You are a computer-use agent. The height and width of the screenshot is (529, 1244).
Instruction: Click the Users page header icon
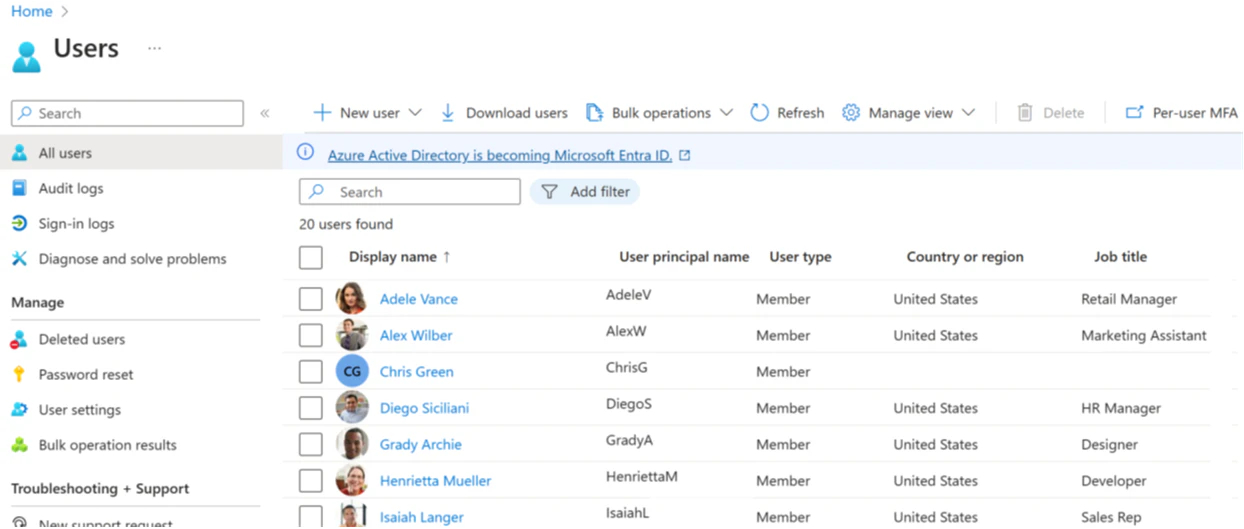27,56
